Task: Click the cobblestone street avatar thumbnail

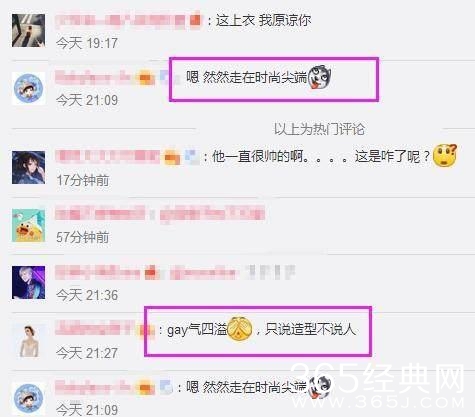Action: [28, 30]
